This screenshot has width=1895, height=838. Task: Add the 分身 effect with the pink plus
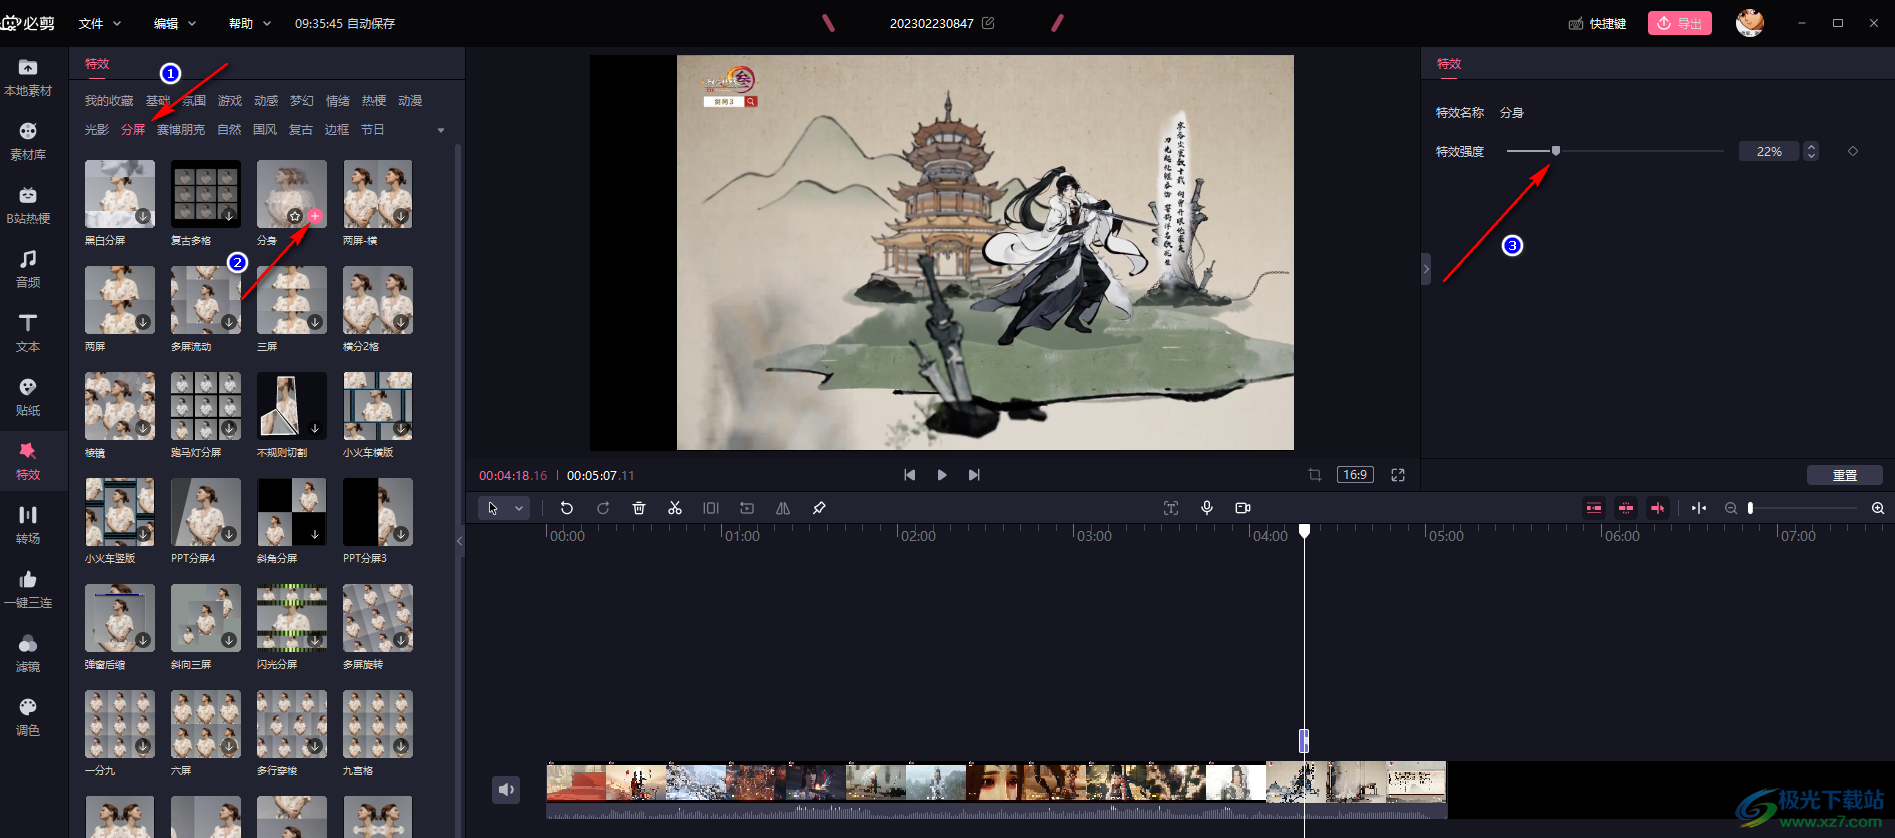point(315,216)
